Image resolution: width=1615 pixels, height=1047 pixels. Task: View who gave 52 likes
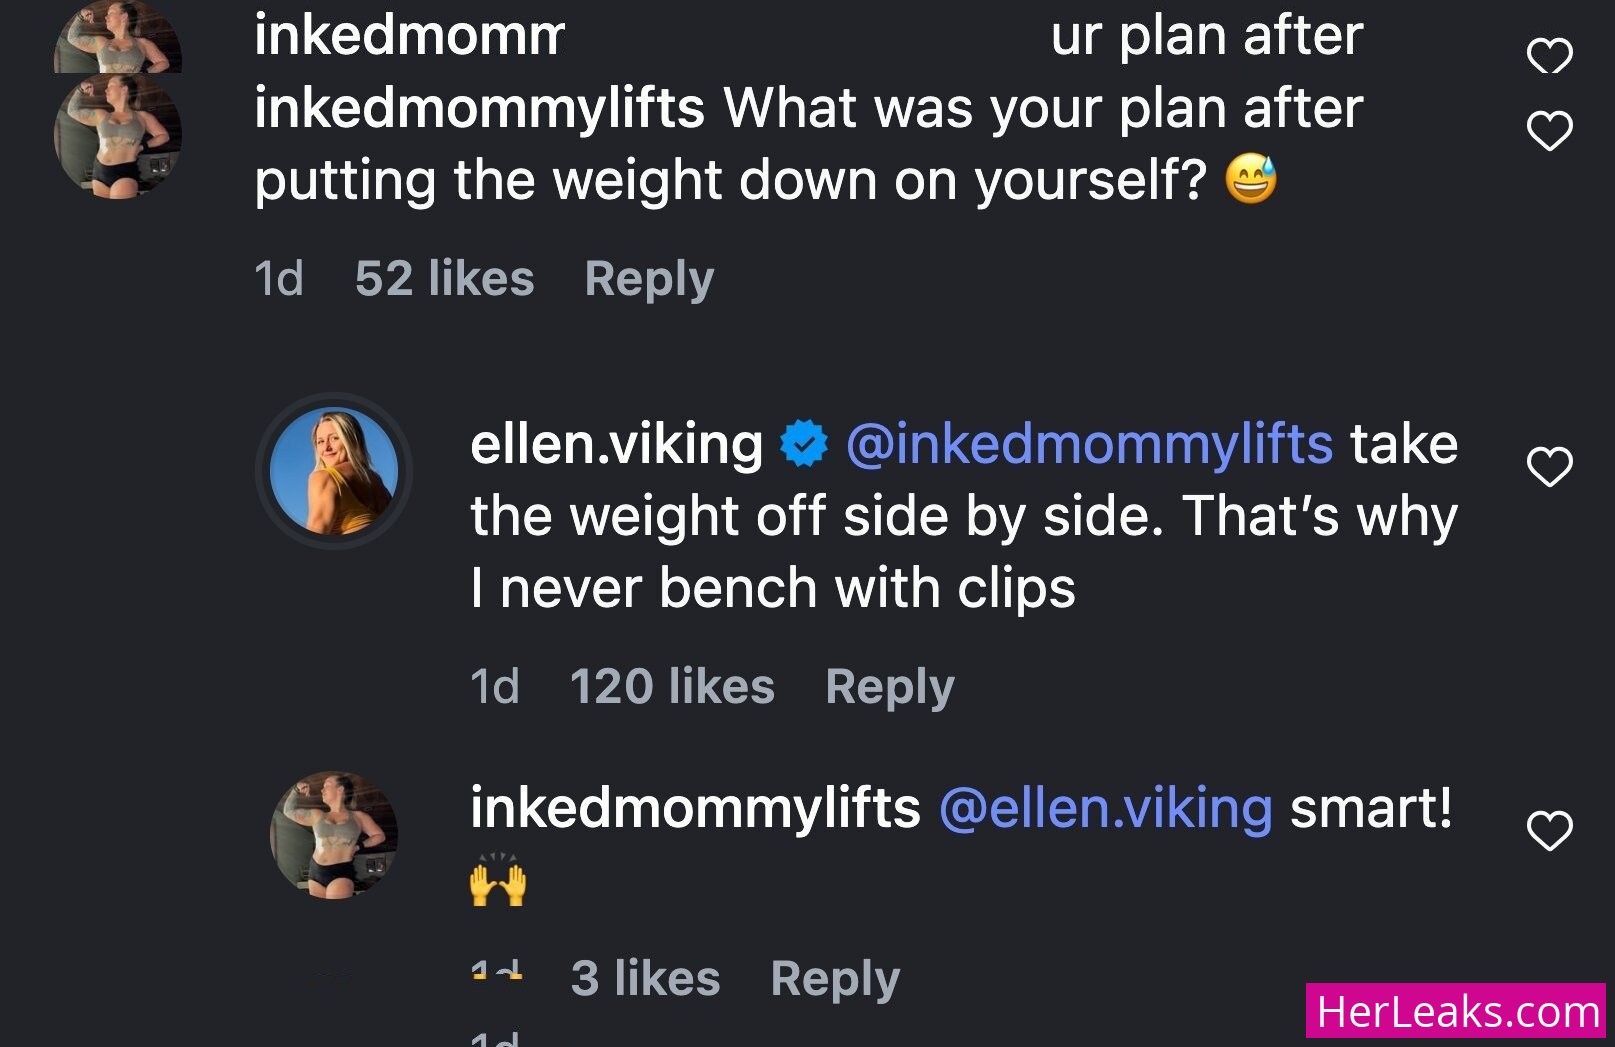(x=444, y=279)
